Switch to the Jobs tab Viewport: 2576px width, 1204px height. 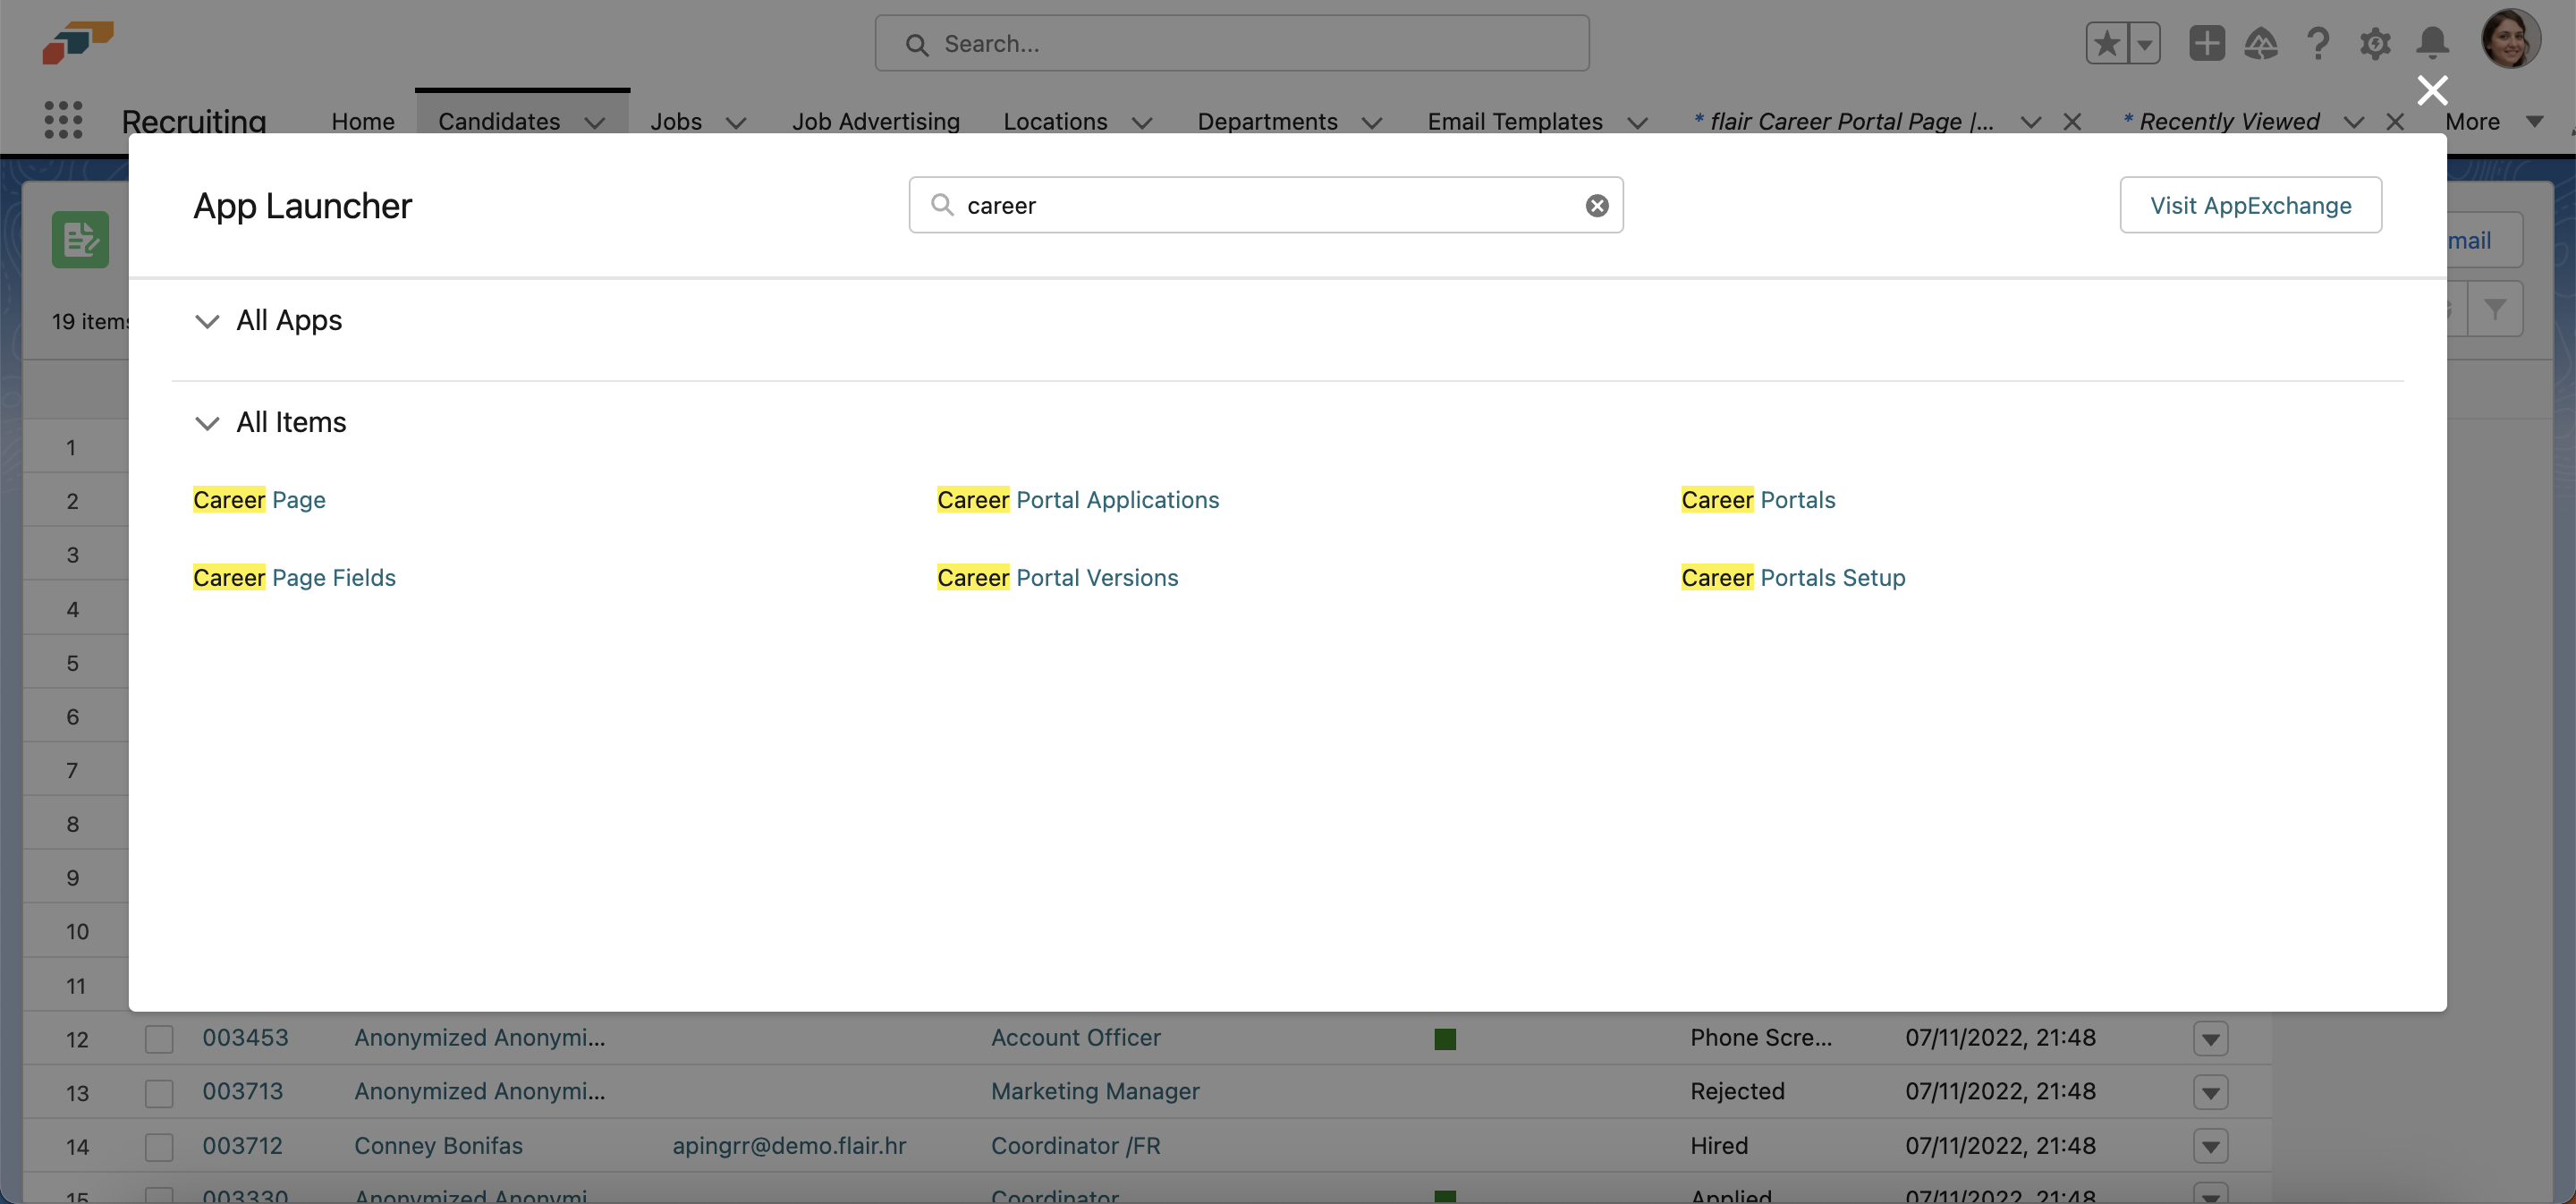click(676, 122)
